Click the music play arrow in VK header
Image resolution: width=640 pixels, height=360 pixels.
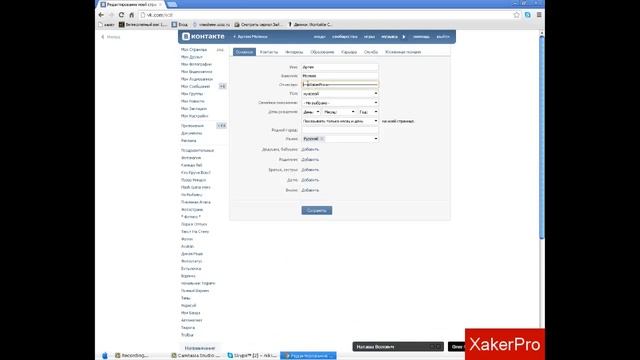click(404, 37)
